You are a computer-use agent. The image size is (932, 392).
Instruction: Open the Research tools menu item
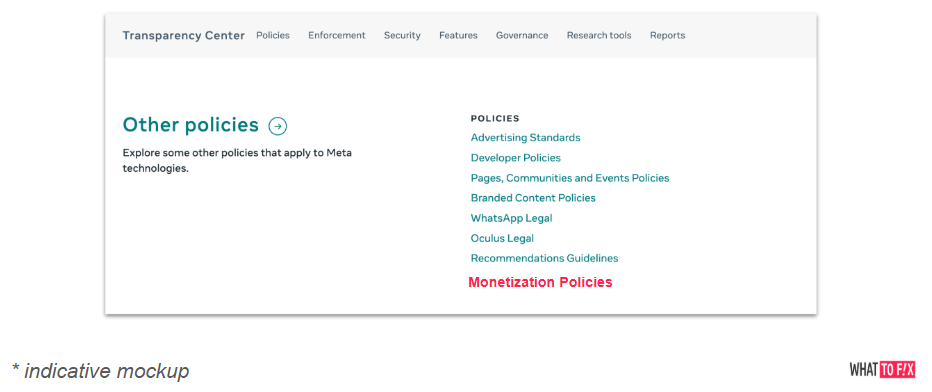(x=599, y=36)
